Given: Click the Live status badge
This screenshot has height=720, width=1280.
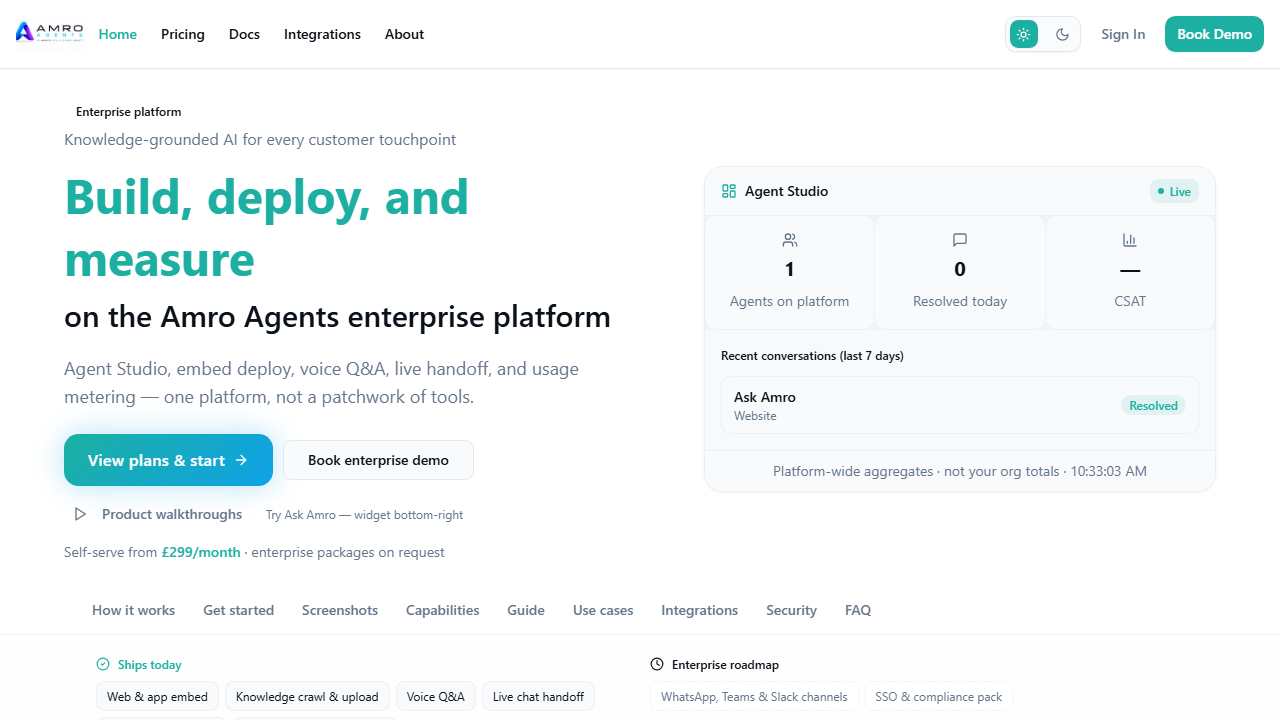Looking at the screenshot, I should pyautogui.click(x=1174, y=191).
